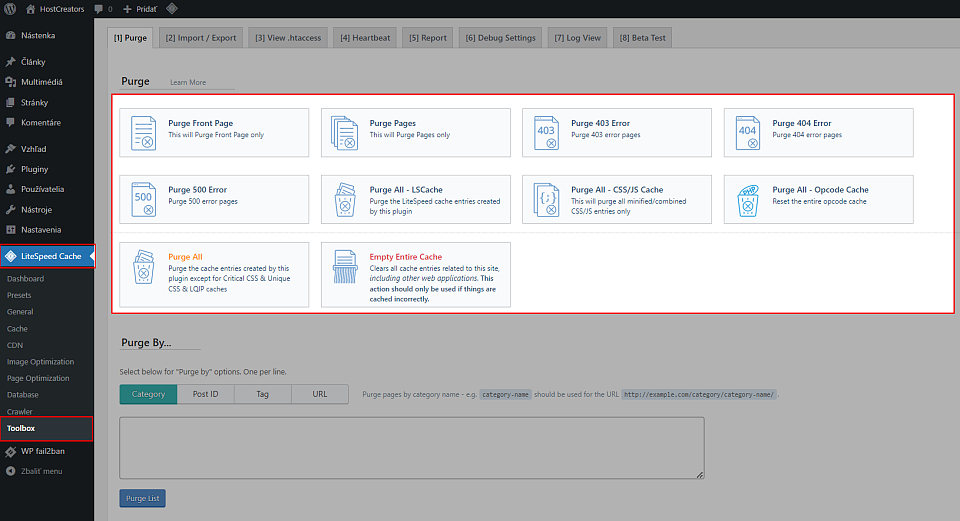
Task: Click the Purge All trash bin icon
Action: pos(143,267)
